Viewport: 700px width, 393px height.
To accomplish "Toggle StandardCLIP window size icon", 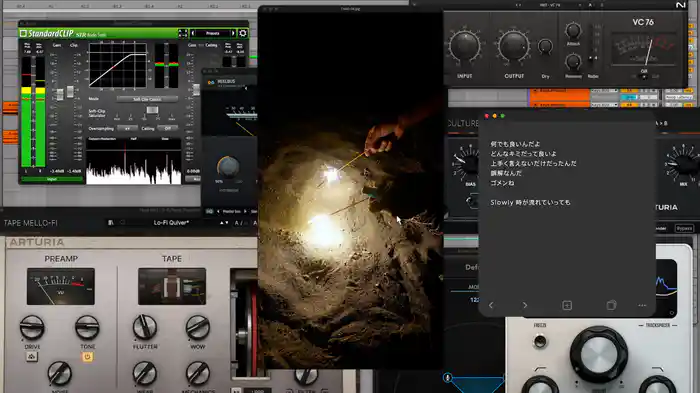I will 183,33.
